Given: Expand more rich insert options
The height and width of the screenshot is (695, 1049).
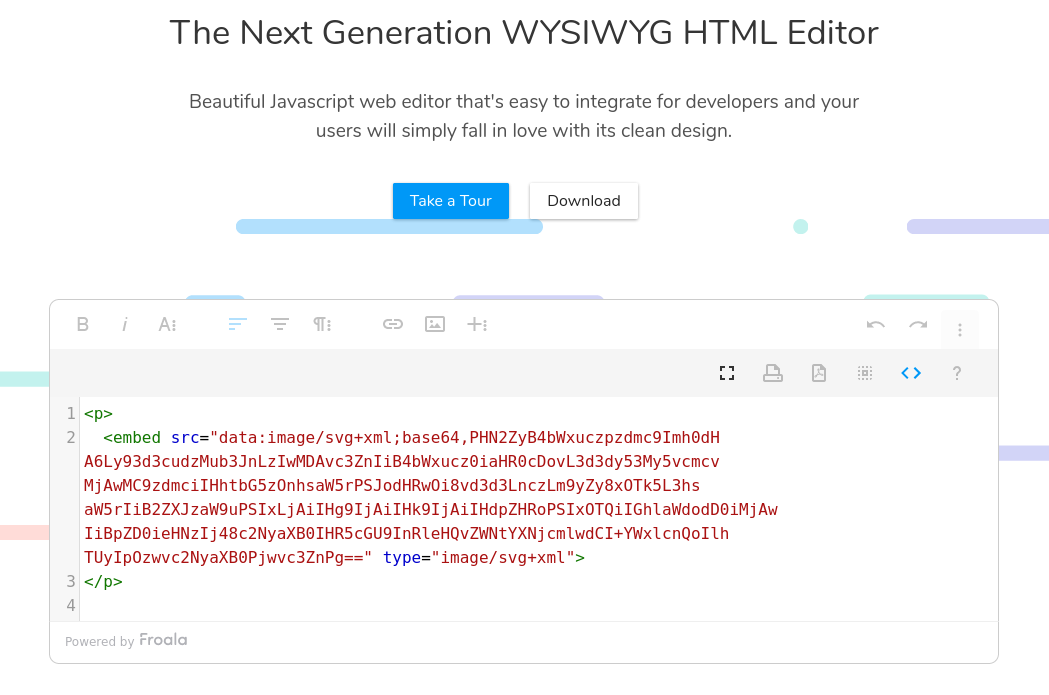Looking at the screenshot, I should 477,324.
